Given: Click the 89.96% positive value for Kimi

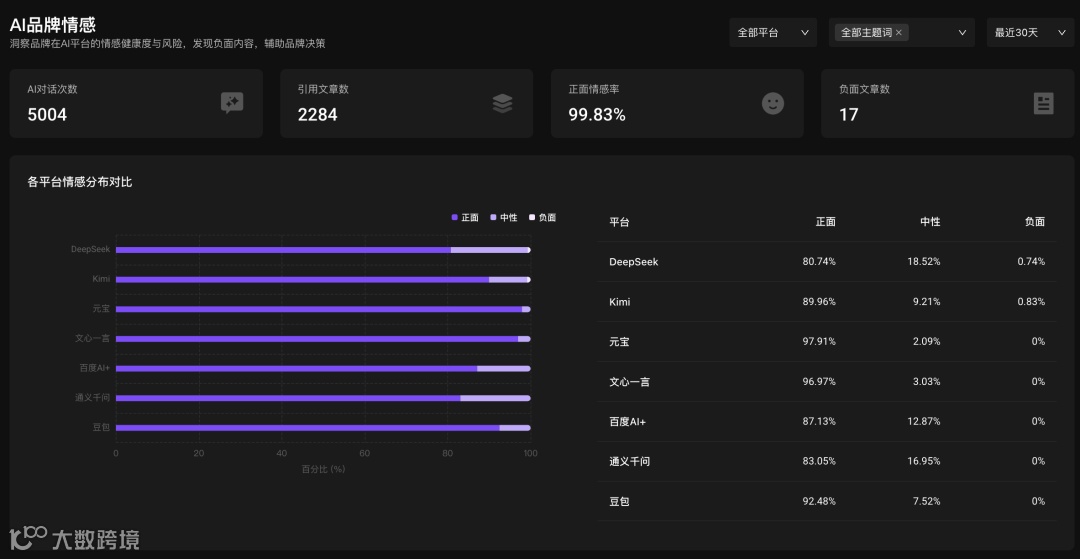Looking at the screenshot, I should pyautogui.click(x=819, y=302).
